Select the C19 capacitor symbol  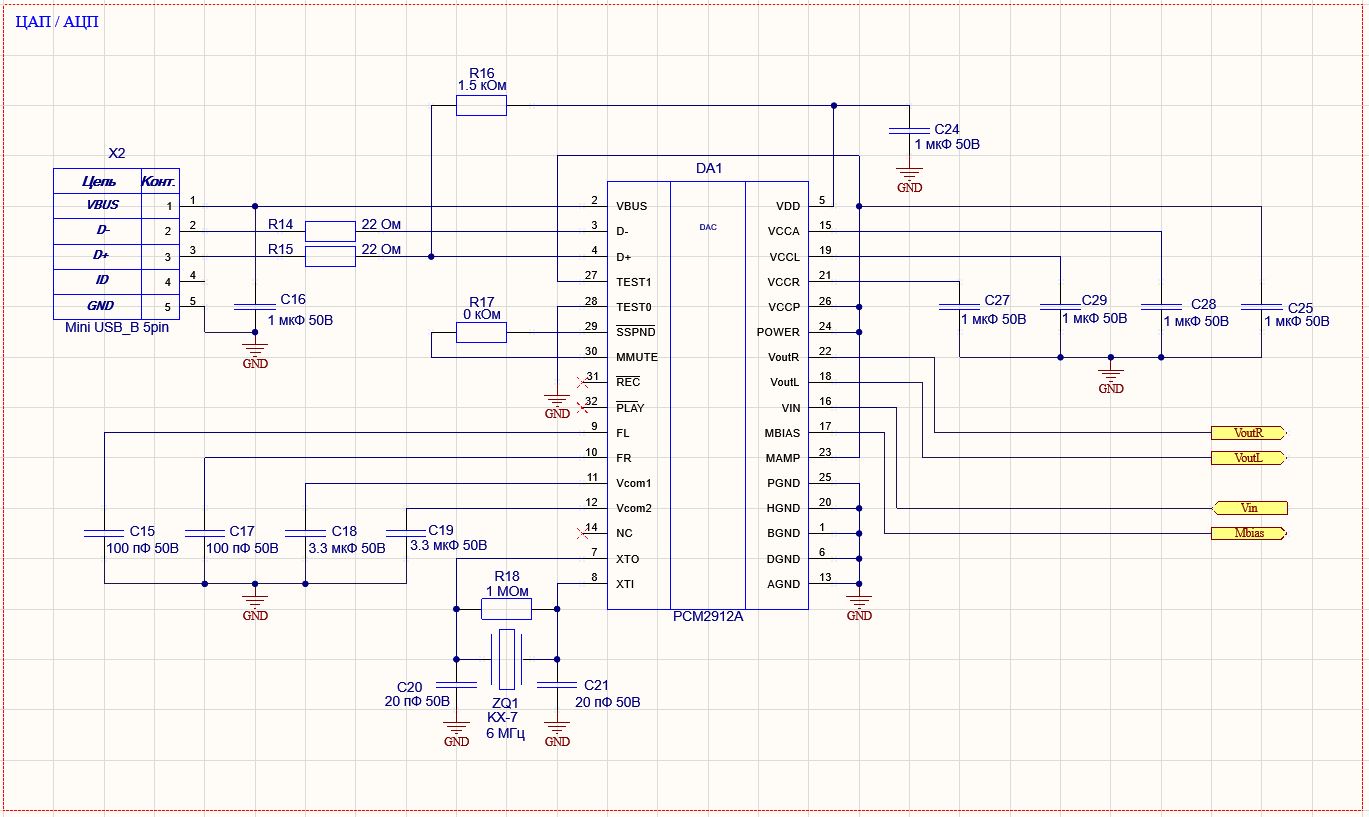[x=406, y=533]
